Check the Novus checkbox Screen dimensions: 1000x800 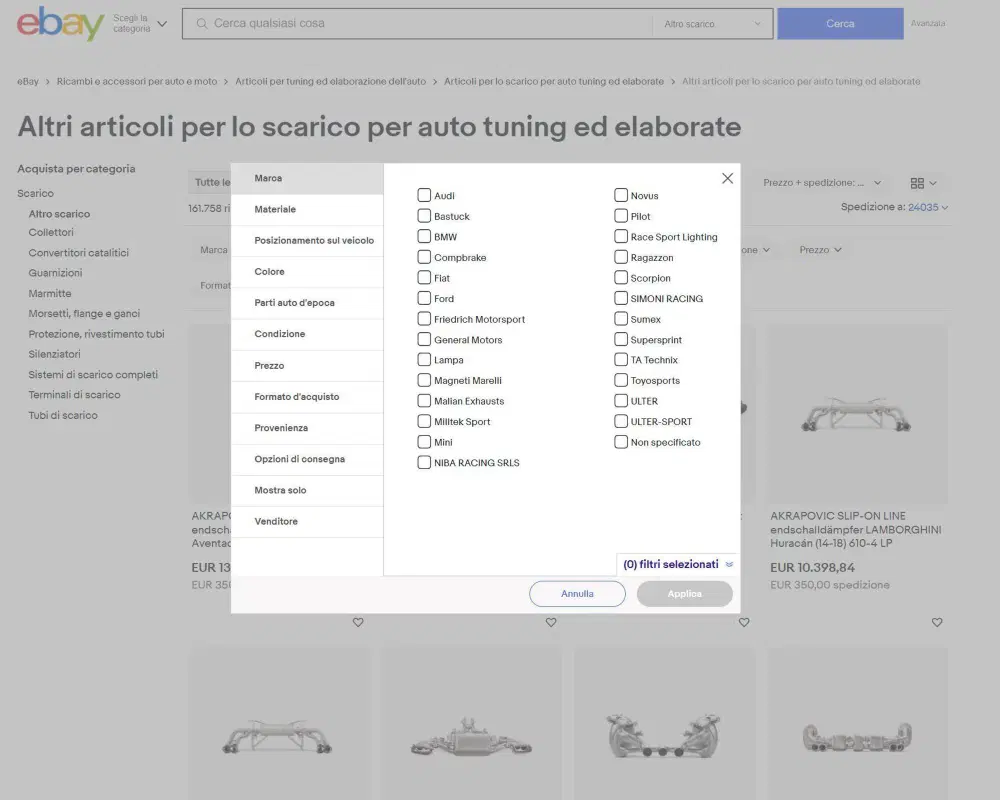point(621,195)
